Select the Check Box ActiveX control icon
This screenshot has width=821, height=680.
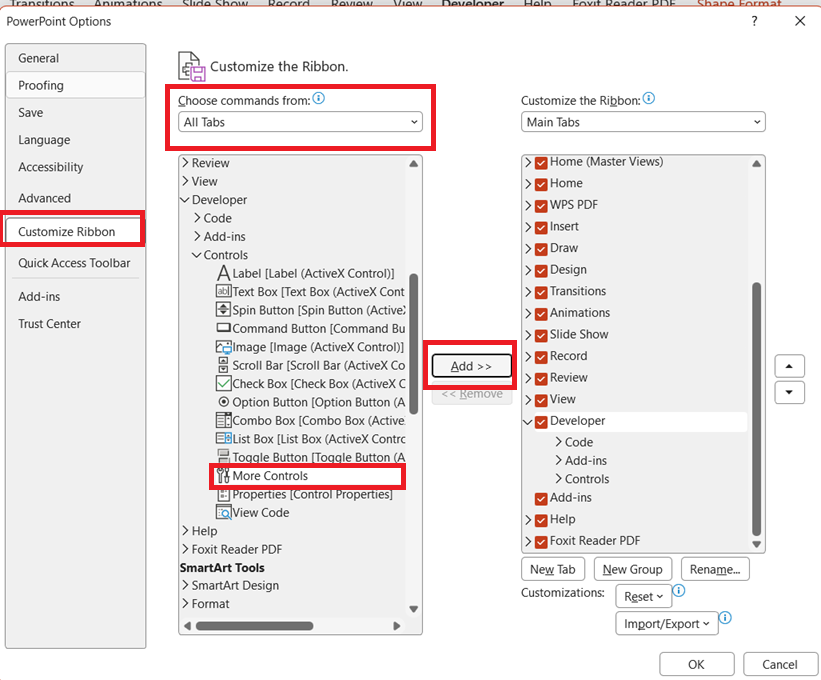click(224, 383)
